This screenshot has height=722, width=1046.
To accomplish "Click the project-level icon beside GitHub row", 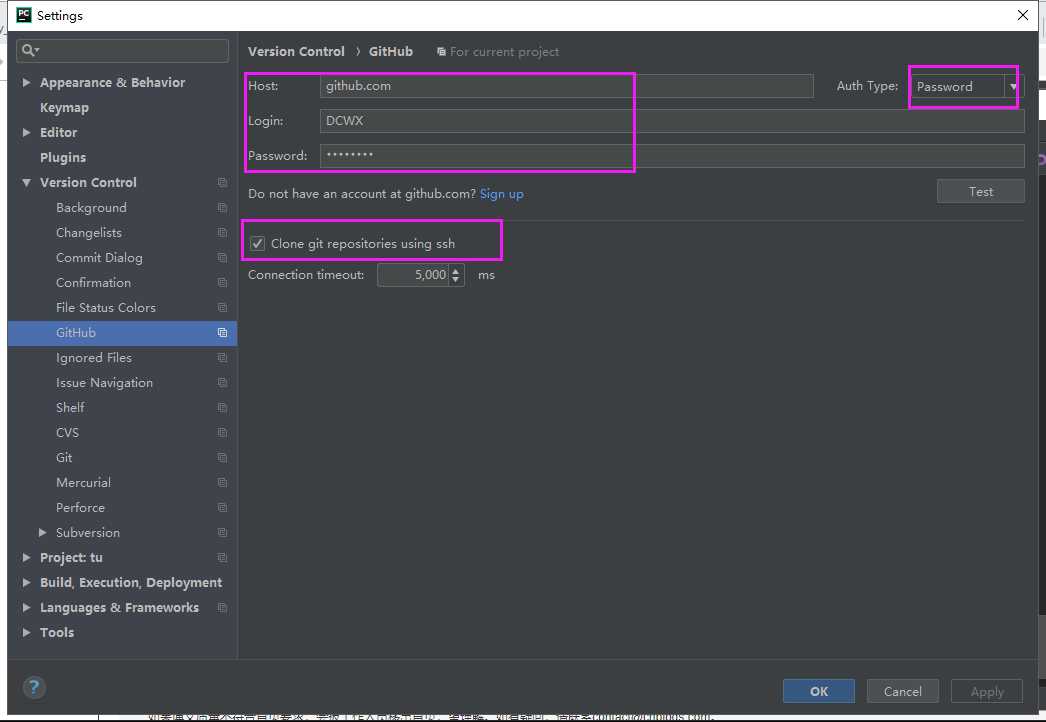I will click(222, 333).
